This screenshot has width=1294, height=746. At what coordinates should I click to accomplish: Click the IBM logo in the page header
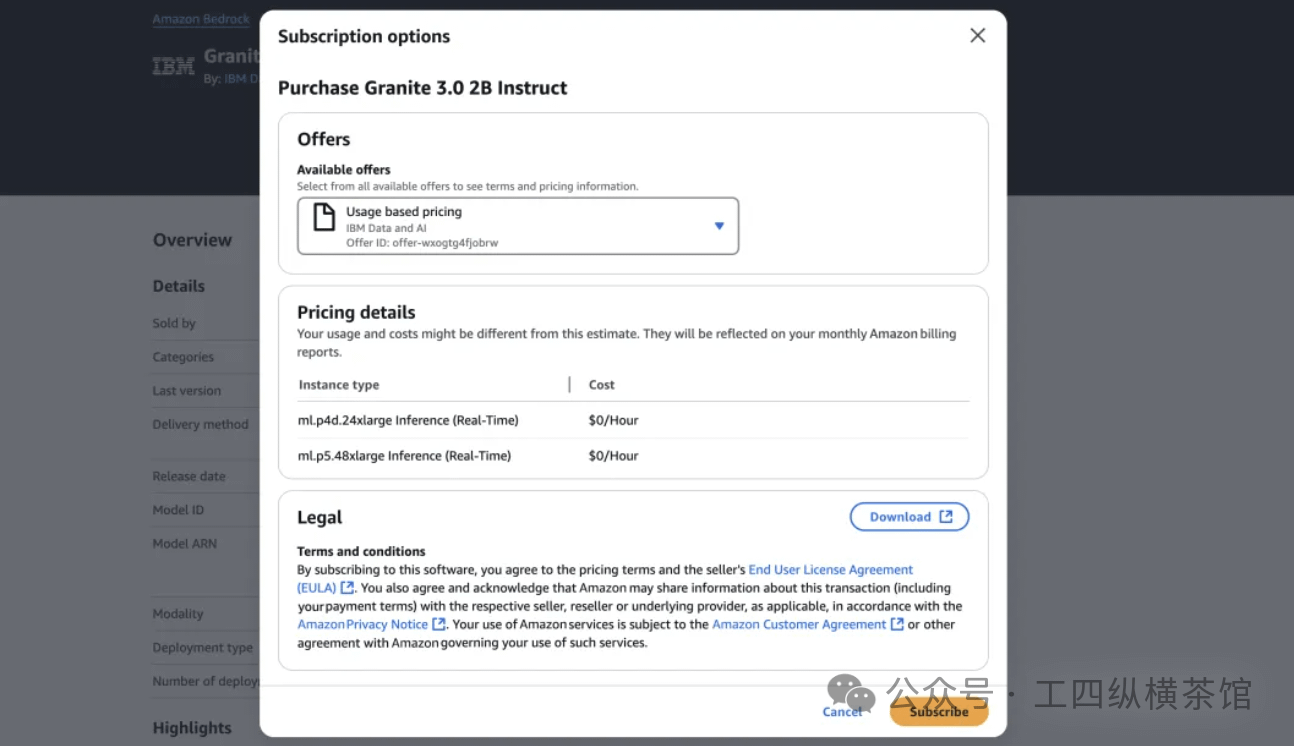(173, 67)
